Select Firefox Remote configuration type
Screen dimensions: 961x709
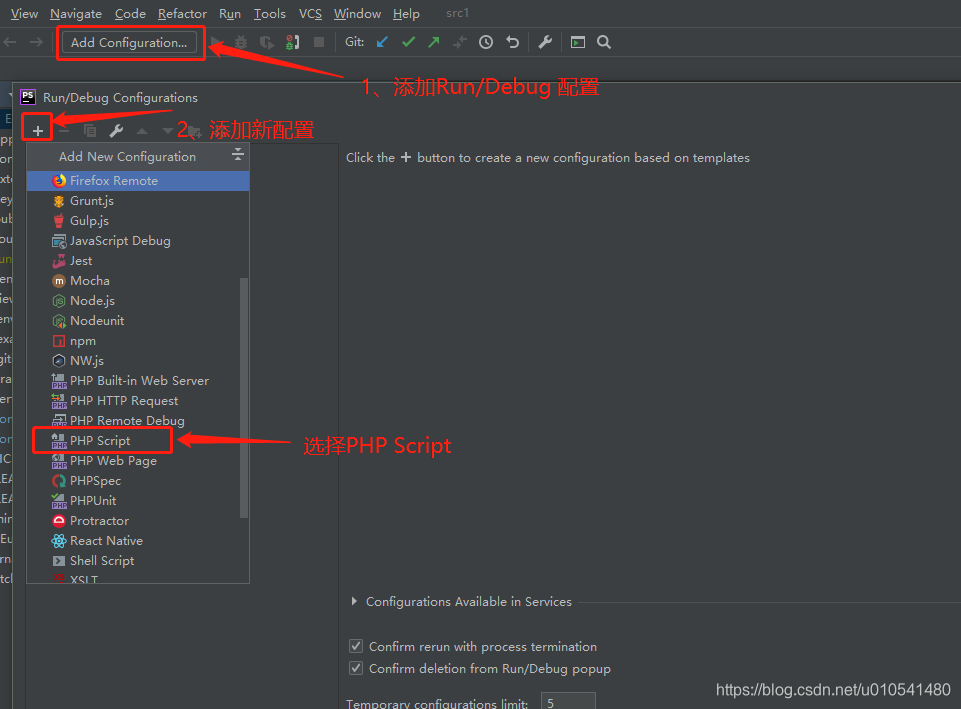coord(138,181)
